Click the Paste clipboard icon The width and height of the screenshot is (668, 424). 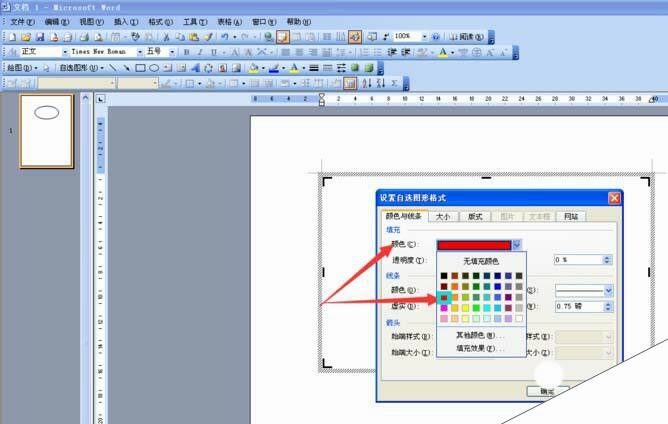point(194,37)
